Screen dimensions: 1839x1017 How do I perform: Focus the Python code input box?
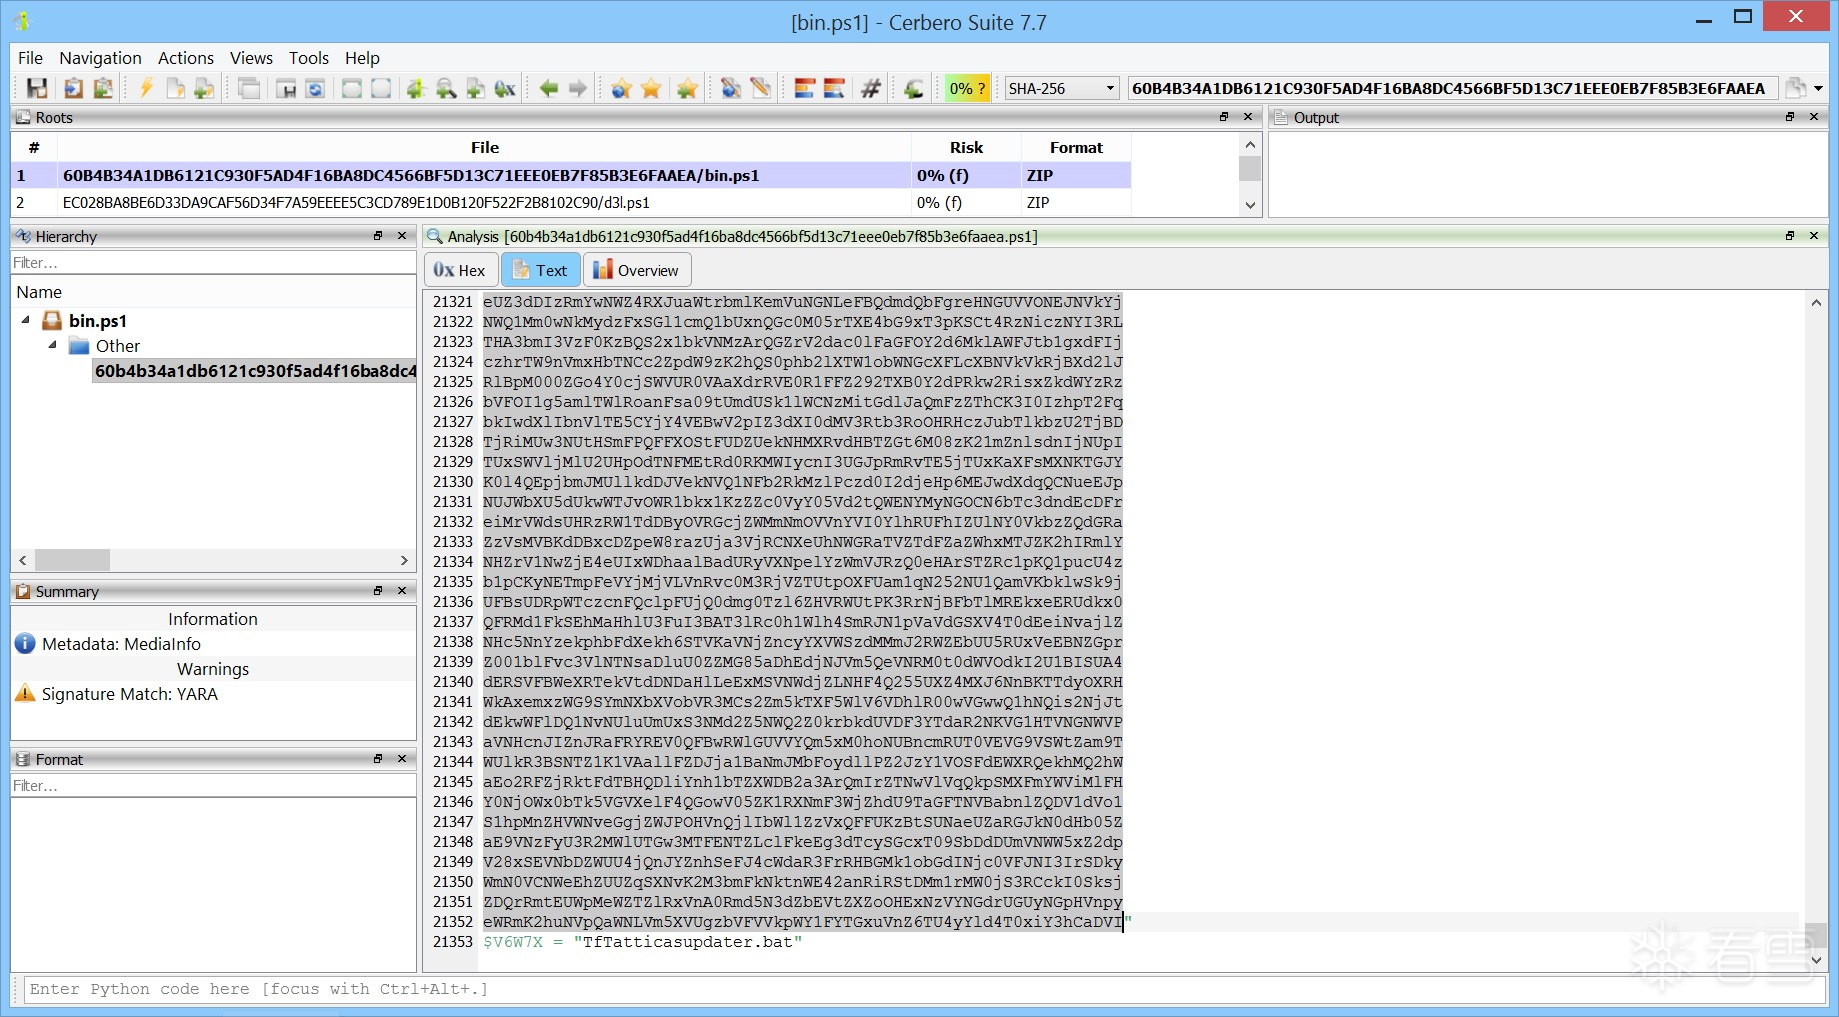pyautogui.click(x=924, y=989)
